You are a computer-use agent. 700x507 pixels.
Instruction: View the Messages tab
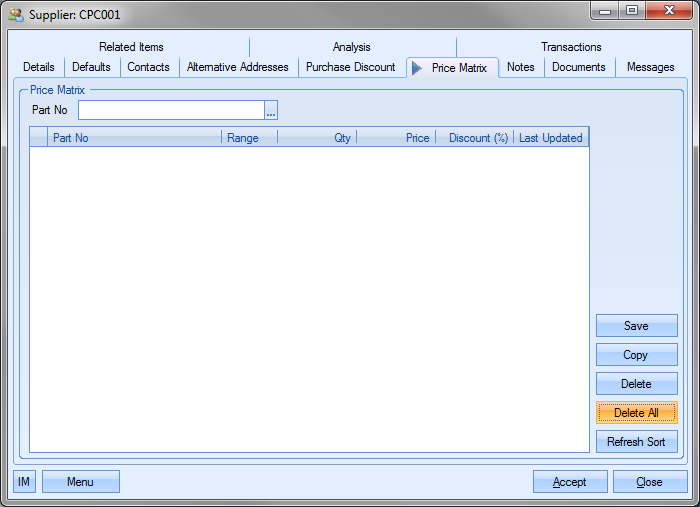[650, 67]
